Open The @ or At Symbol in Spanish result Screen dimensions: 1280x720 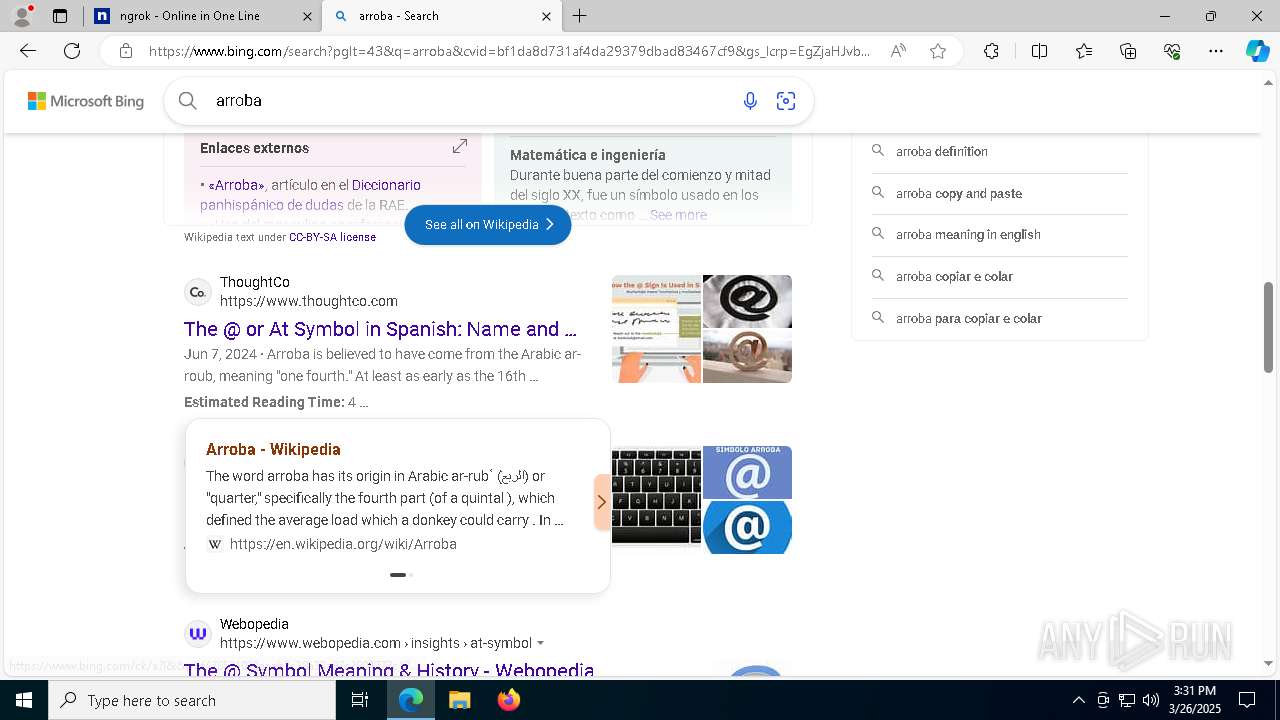[380, 329]
